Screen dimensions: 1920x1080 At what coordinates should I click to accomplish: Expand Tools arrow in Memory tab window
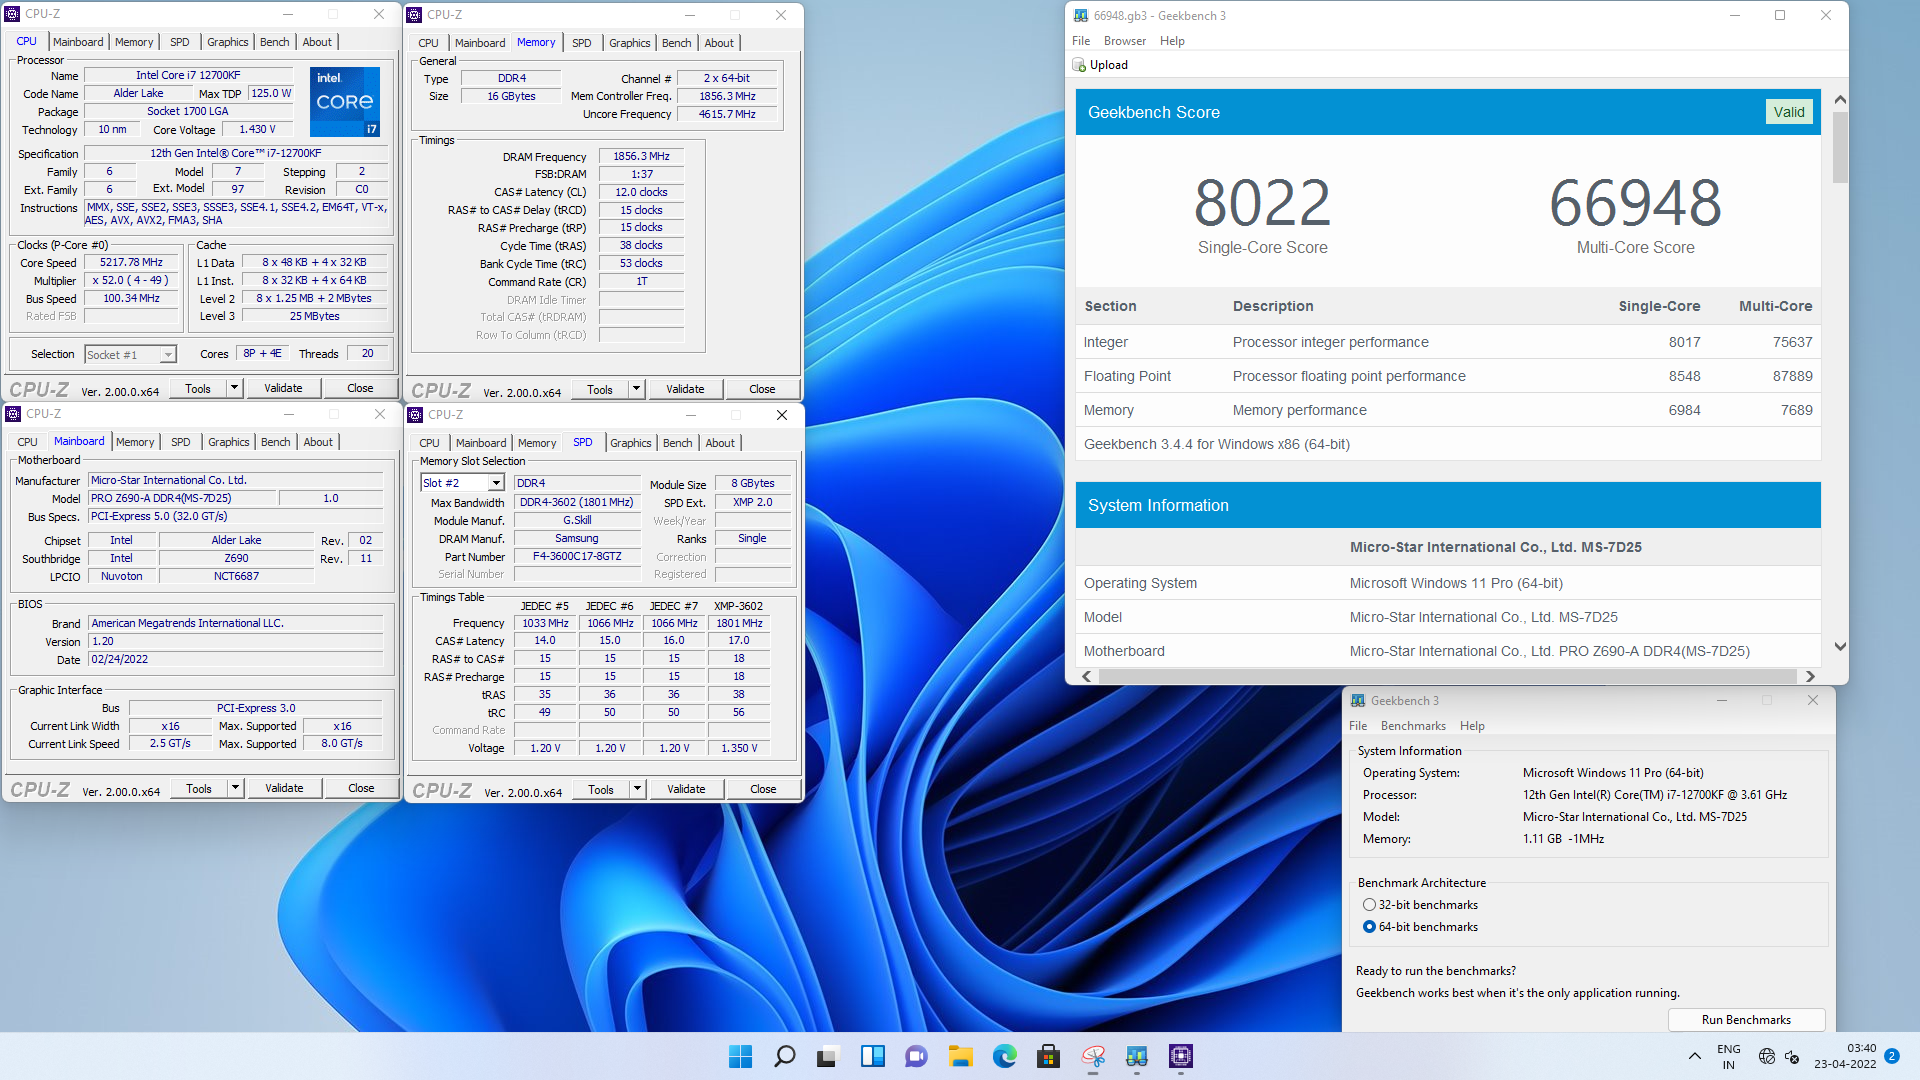pos(636,389)
